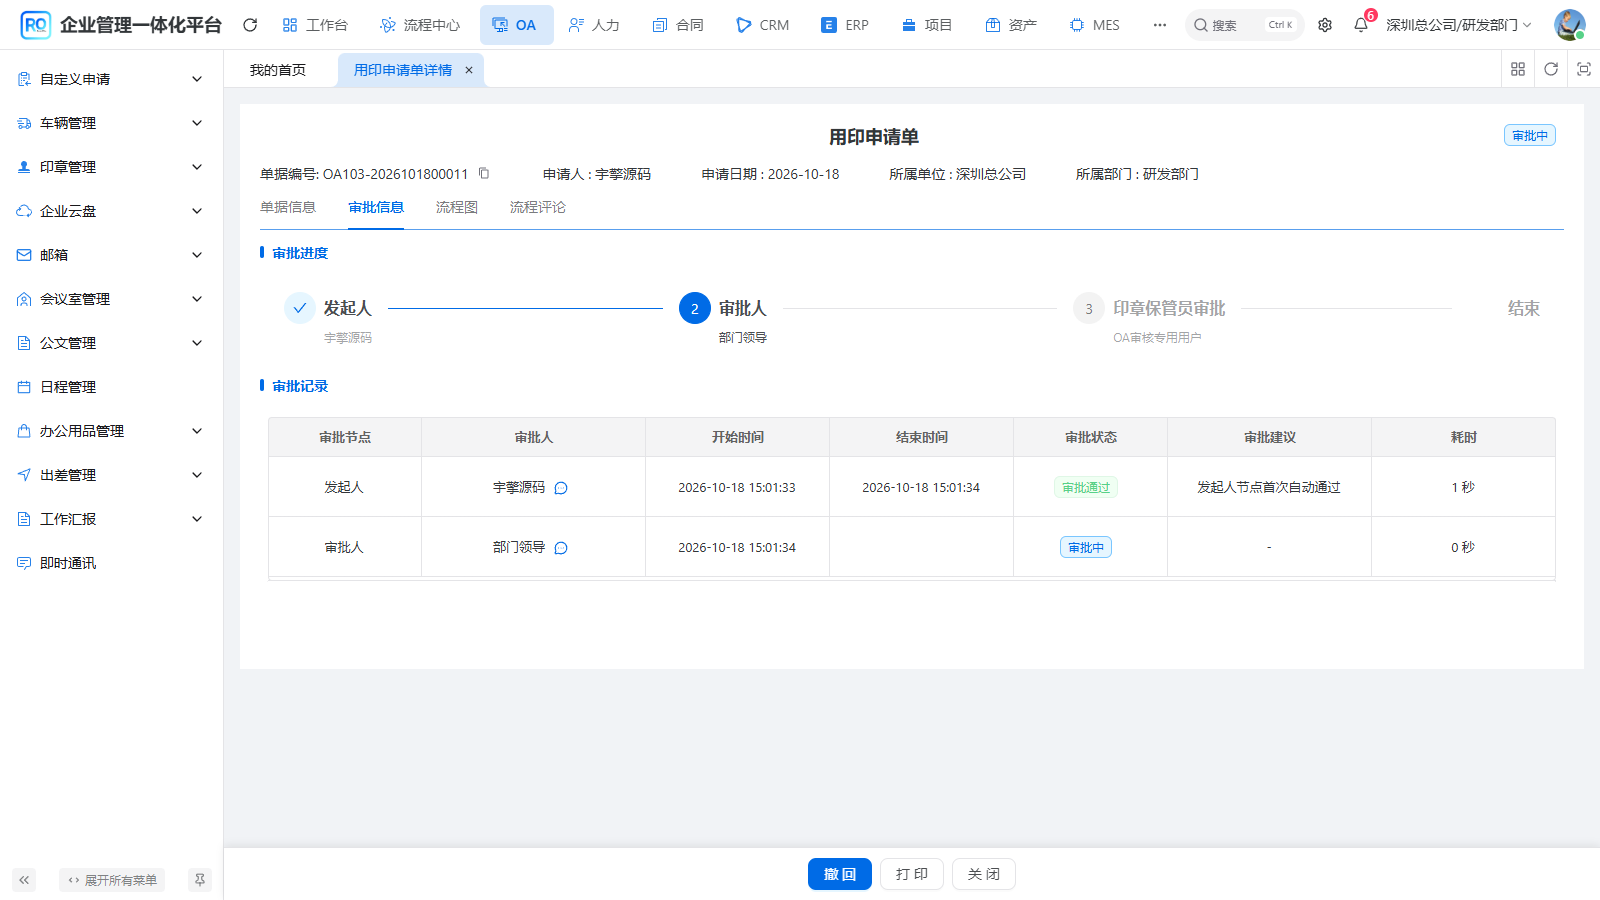Image resolution: width=1600 pixels, height=900 pixels.
Task: Expand the 自定义申请 menu
Action: [111, 79]
